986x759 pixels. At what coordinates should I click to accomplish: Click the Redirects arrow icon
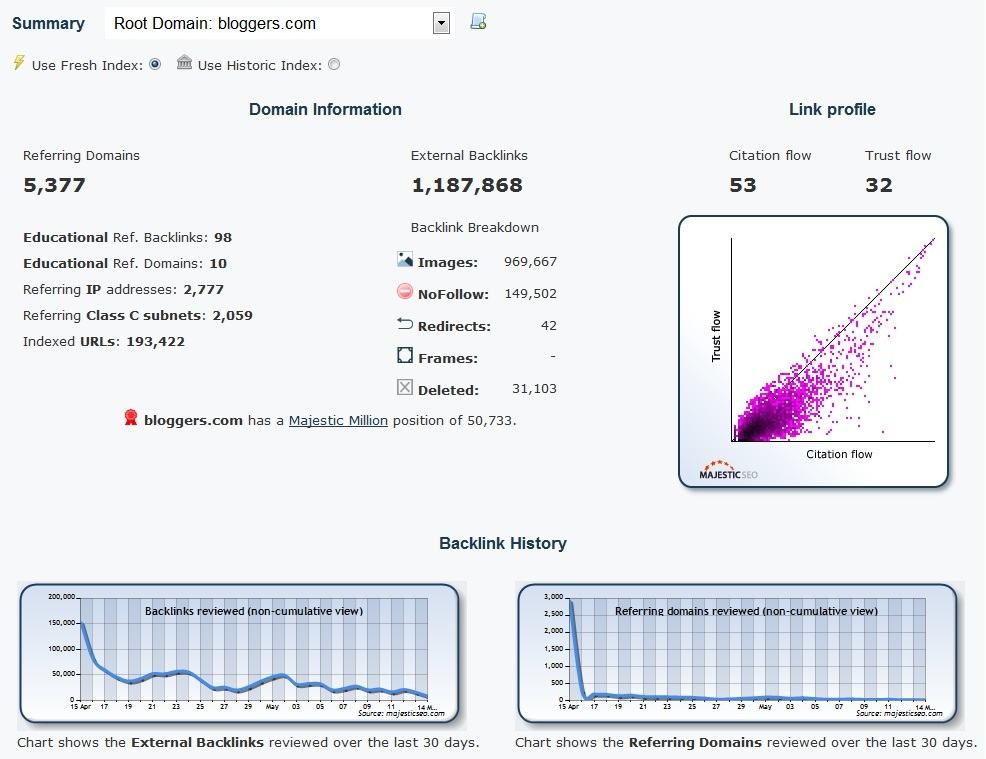[x=405, y=324]
